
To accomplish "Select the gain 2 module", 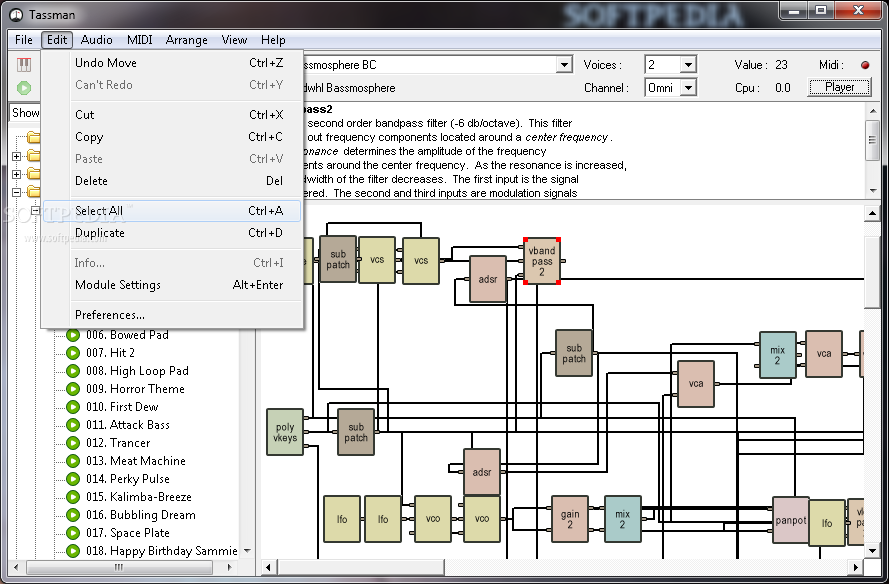I will 570,519.
